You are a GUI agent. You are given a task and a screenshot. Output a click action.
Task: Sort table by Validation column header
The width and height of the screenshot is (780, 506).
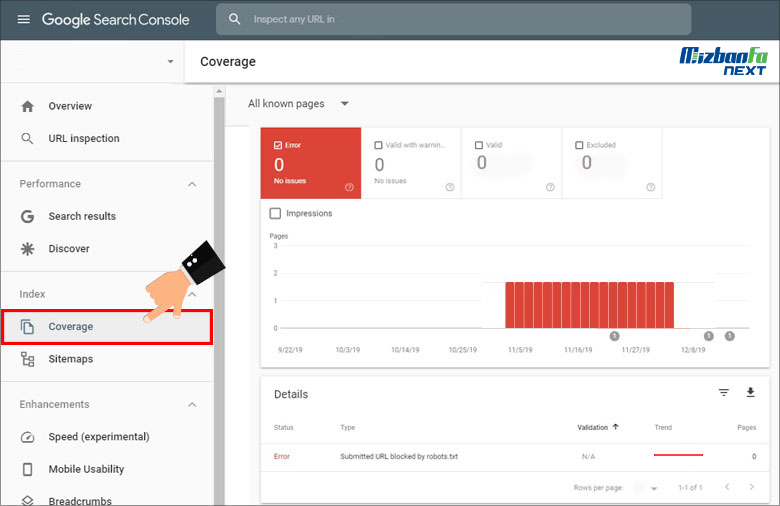point(598,427)
